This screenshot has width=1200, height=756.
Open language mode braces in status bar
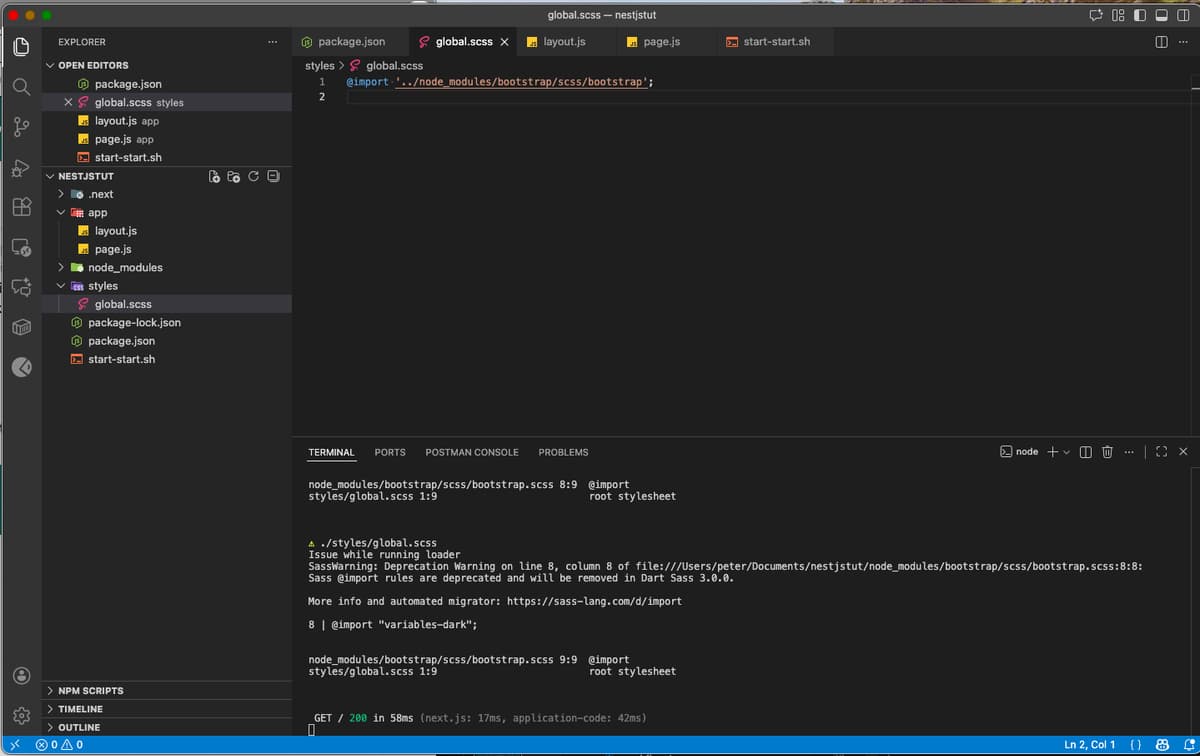coord(1136,745)
